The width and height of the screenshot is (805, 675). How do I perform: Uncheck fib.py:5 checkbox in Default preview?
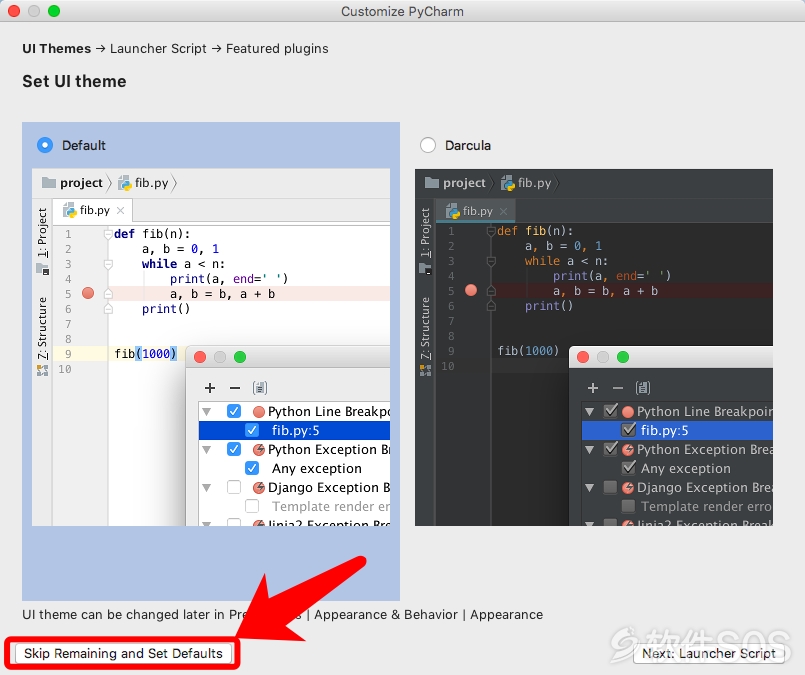pyautogui.click(x=252, y=430)
